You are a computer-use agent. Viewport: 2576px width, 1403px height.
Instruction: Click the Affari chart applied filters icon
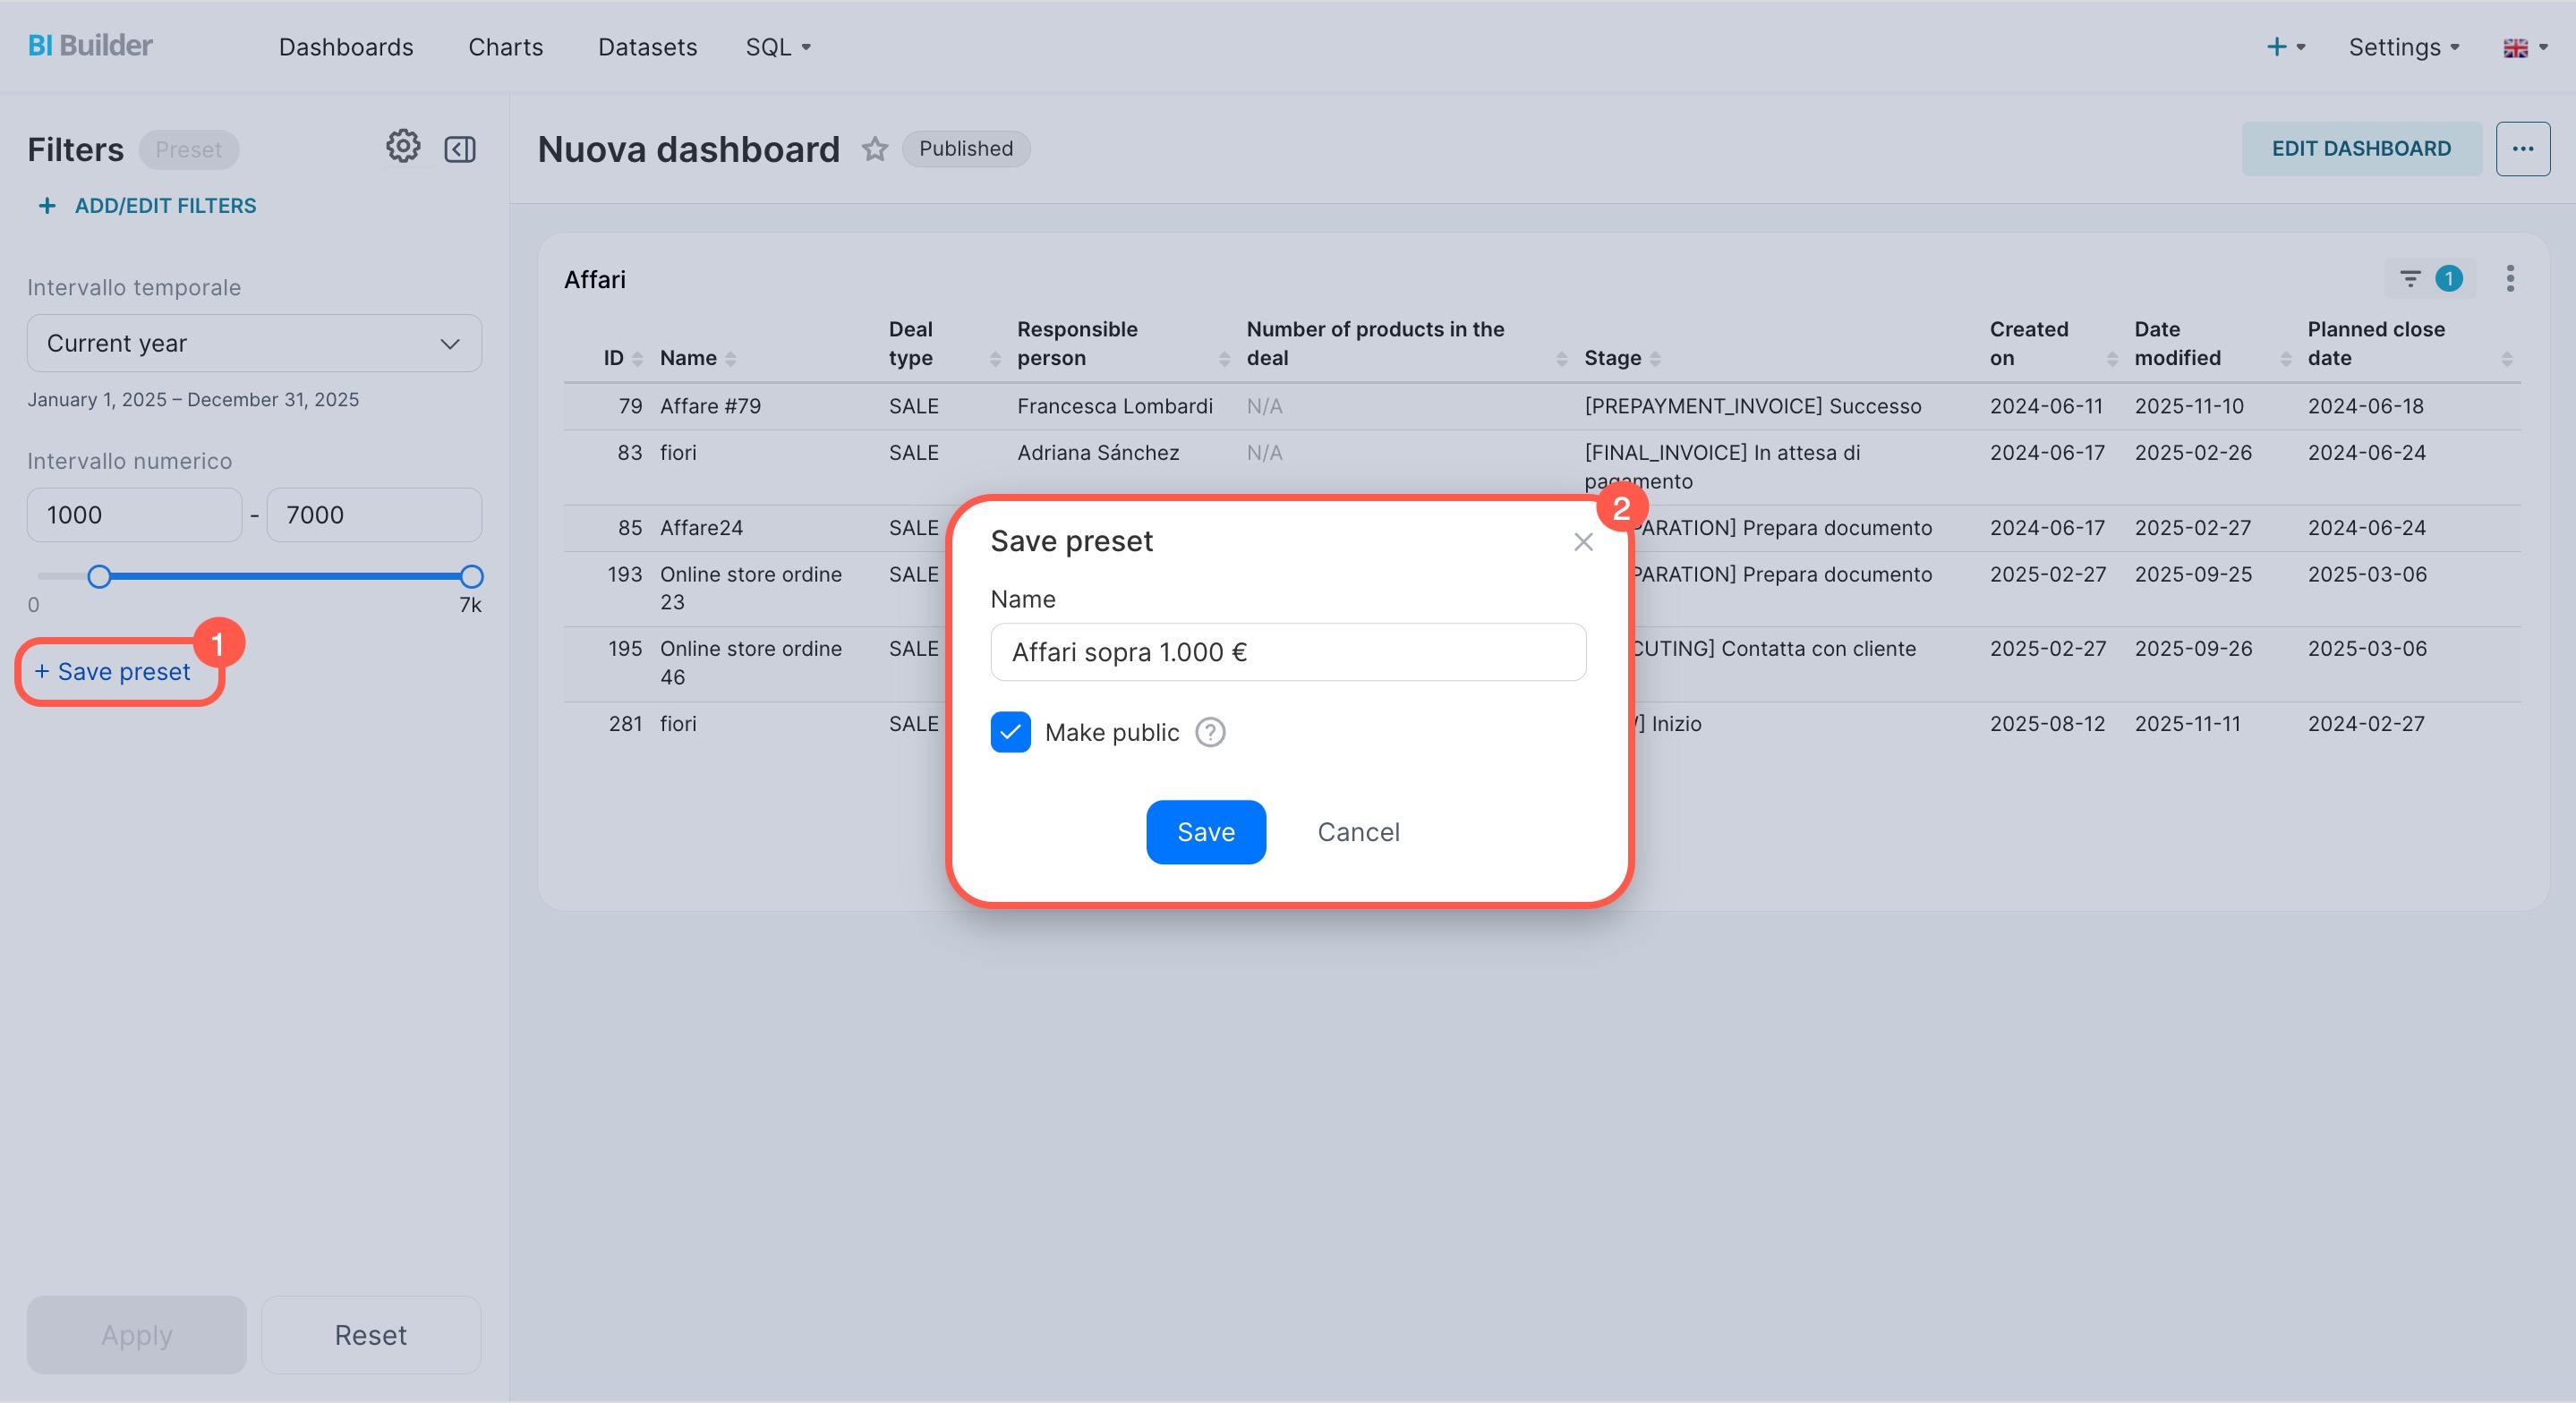click(2410, 279)
